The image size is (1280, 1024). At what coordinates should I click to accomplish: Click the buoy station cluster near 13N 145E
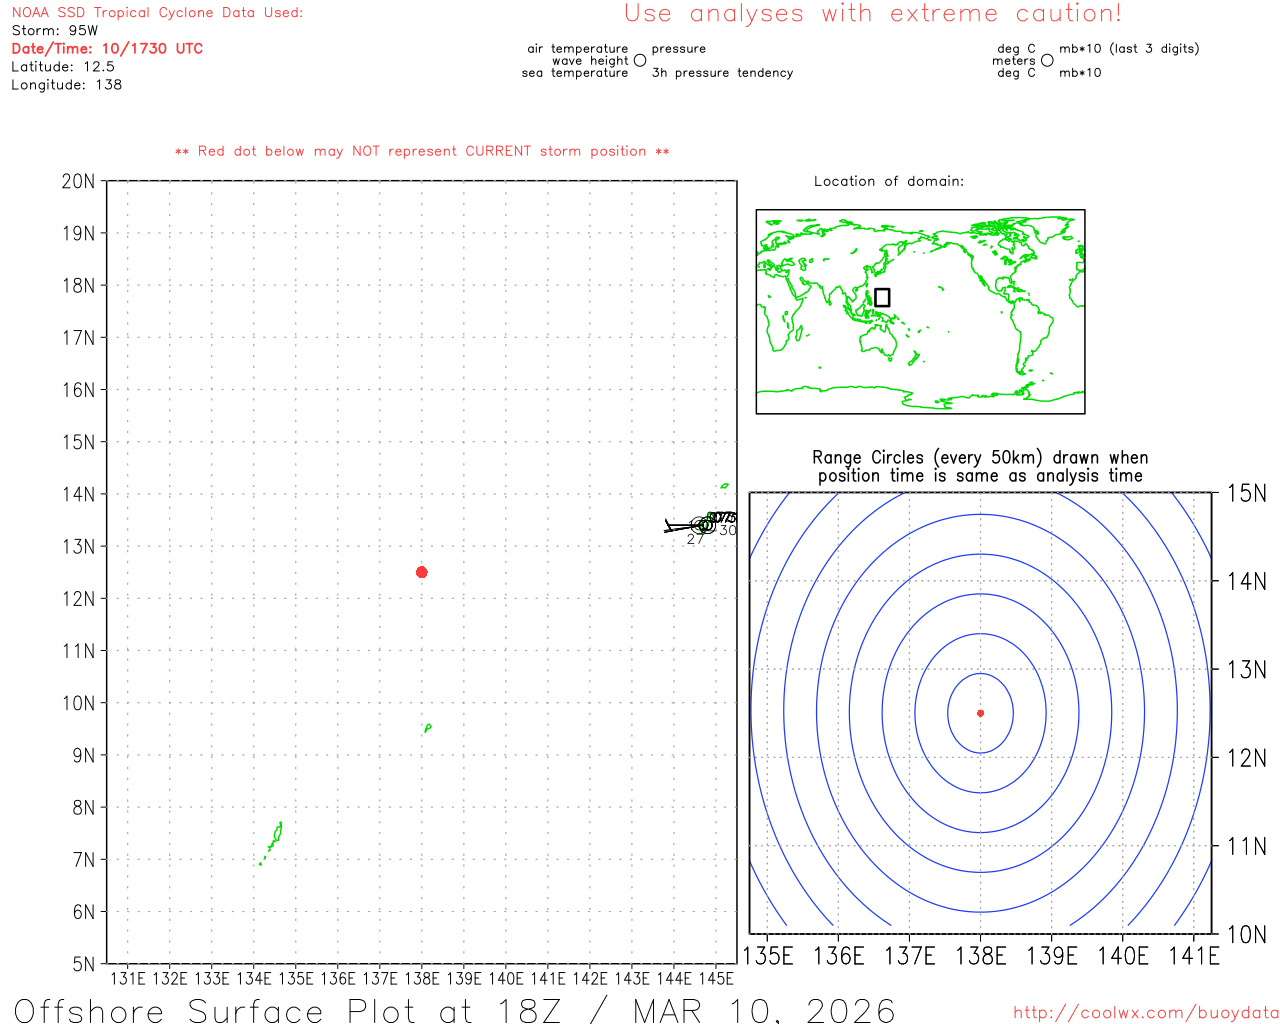tap(705, 524)
